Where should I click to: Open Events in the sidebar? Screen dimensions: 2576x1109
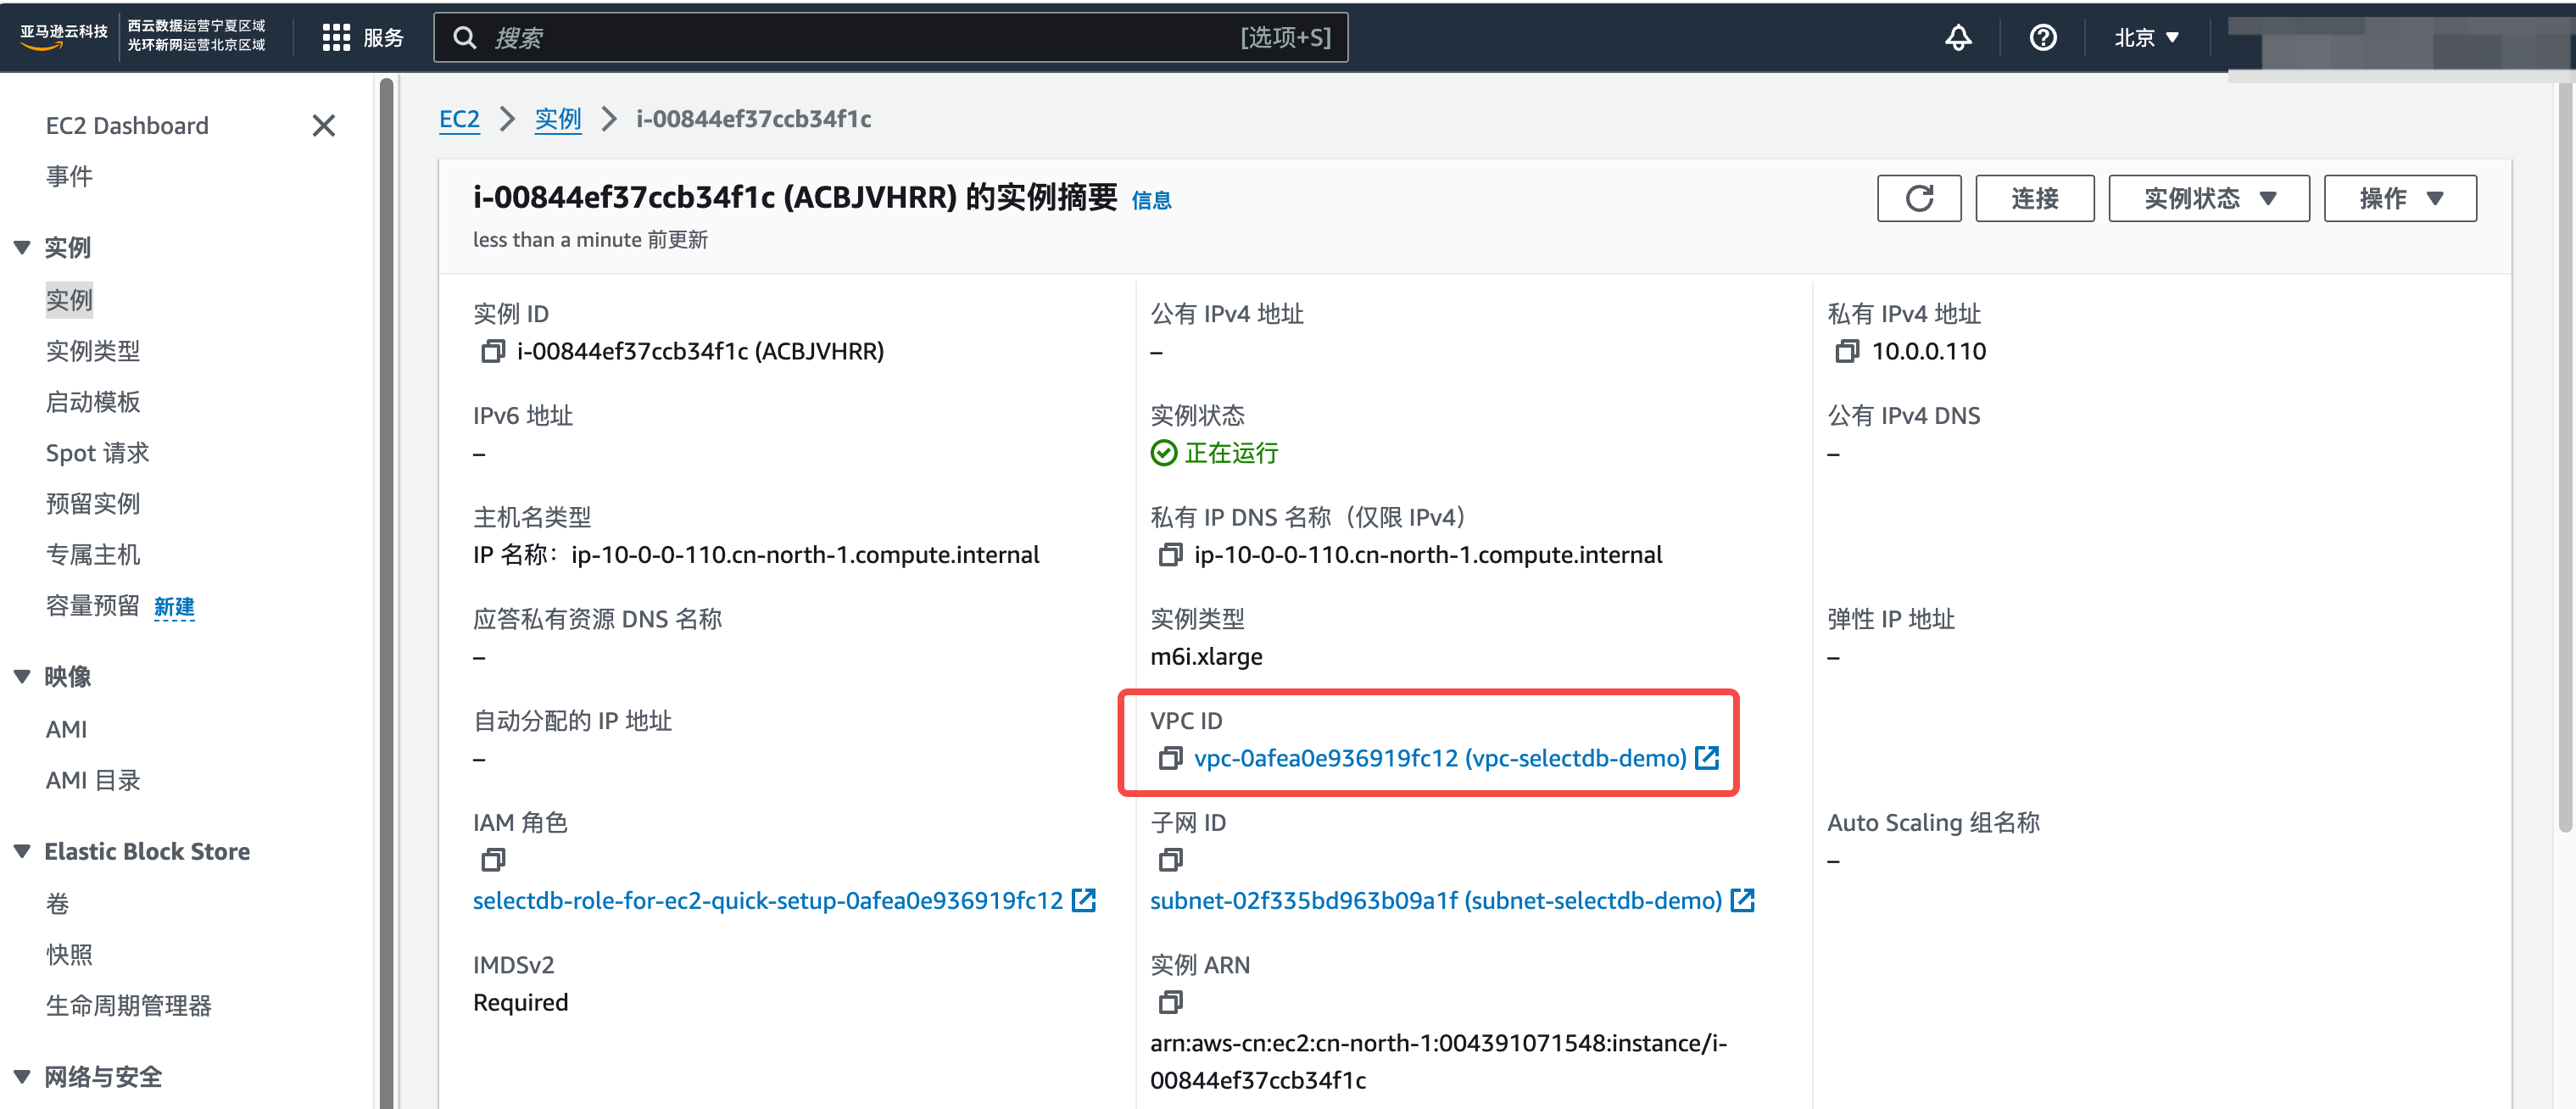click(69, 177)
